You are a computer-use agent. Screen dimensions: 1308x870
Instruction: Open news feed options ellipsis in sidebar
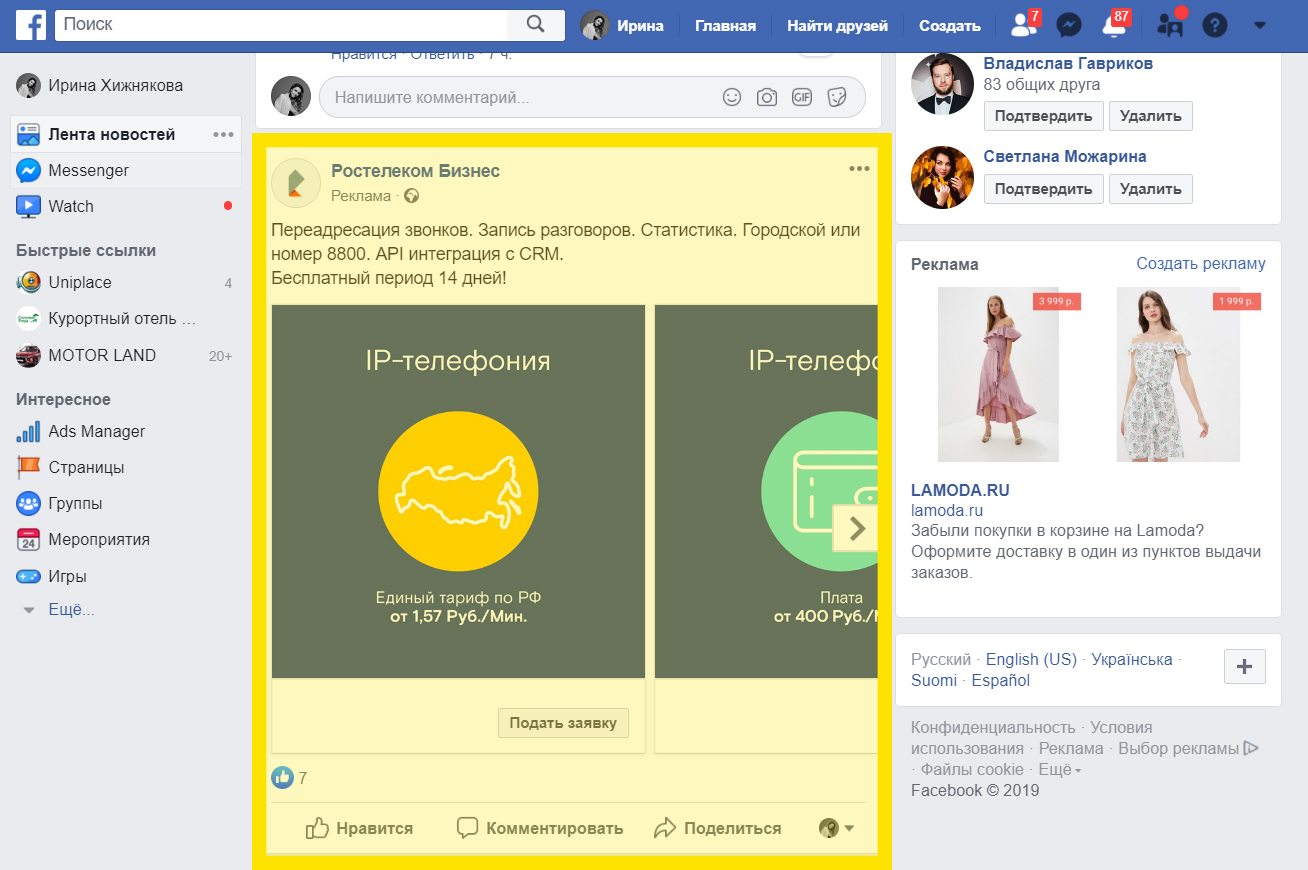coord(223,134)
